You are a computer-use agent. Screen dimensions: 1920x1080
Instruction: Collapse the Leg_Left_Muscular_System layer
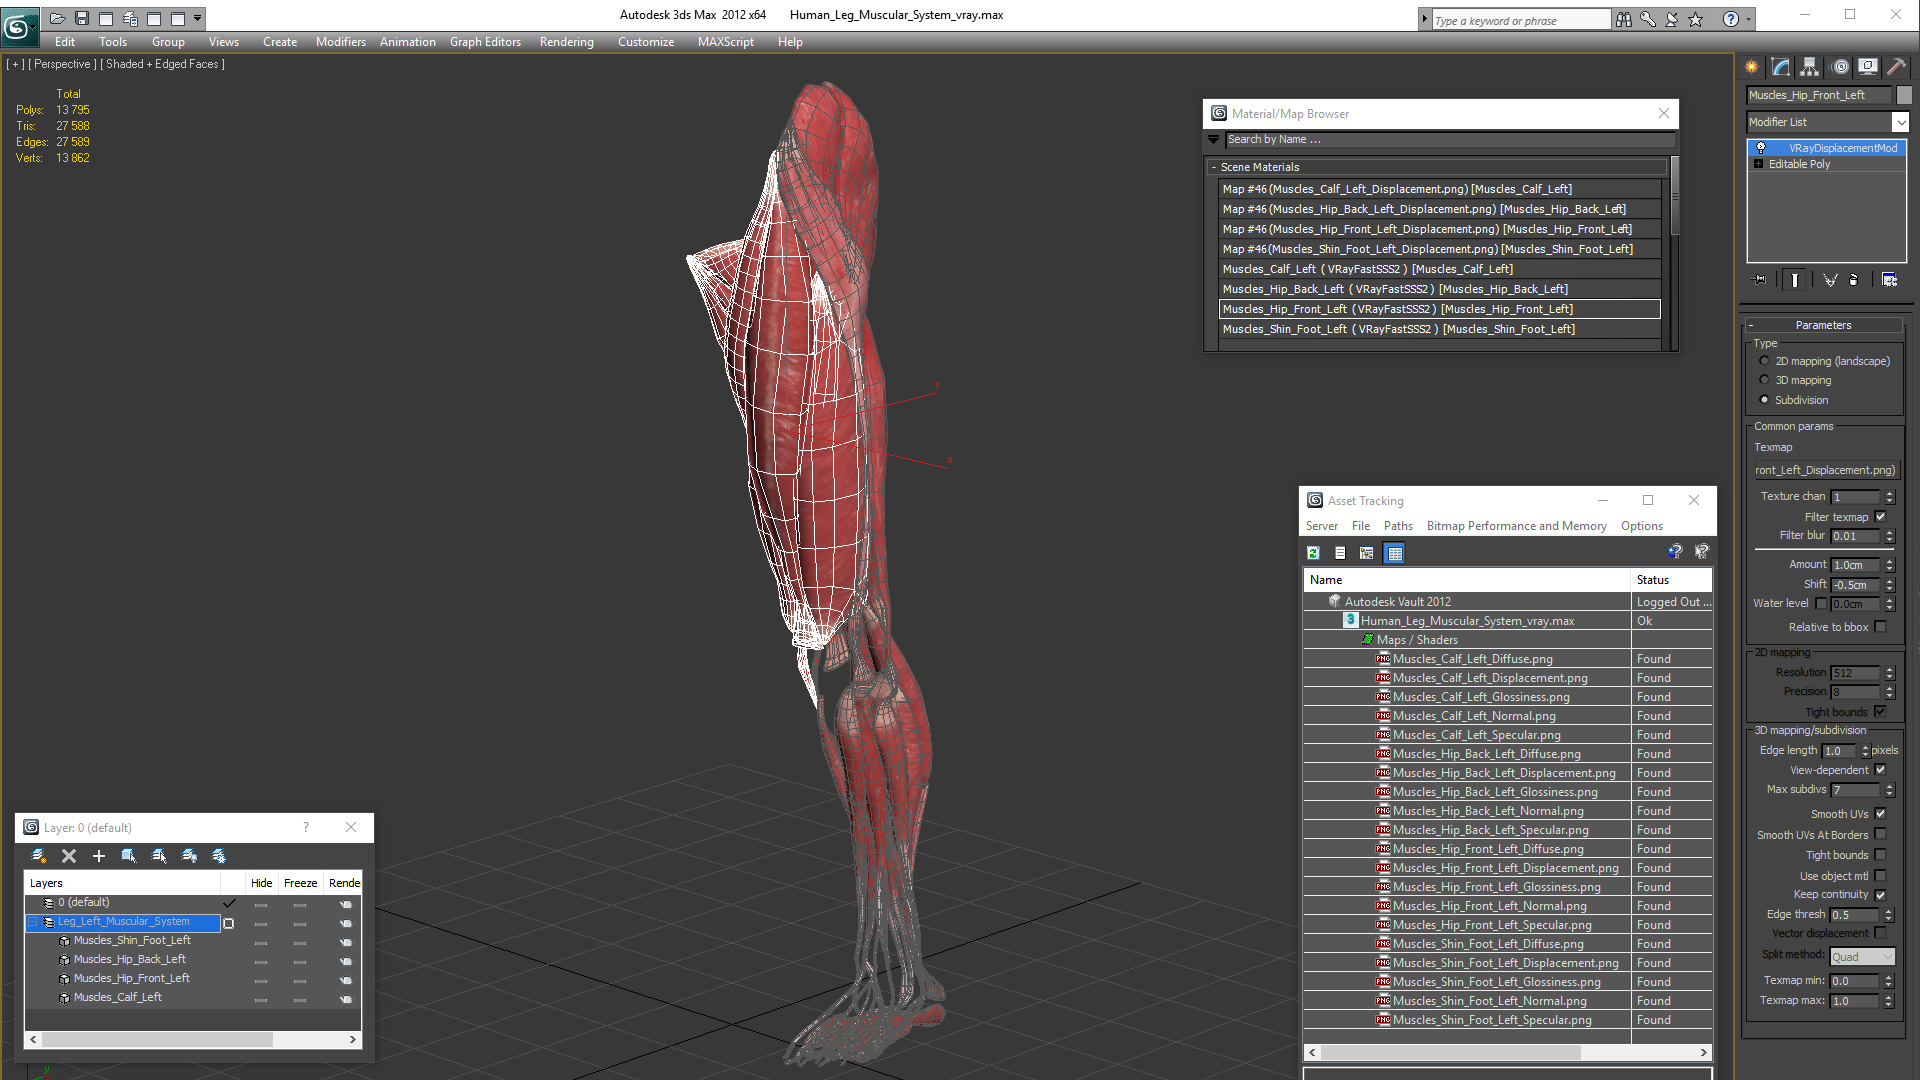click(33, 922)
